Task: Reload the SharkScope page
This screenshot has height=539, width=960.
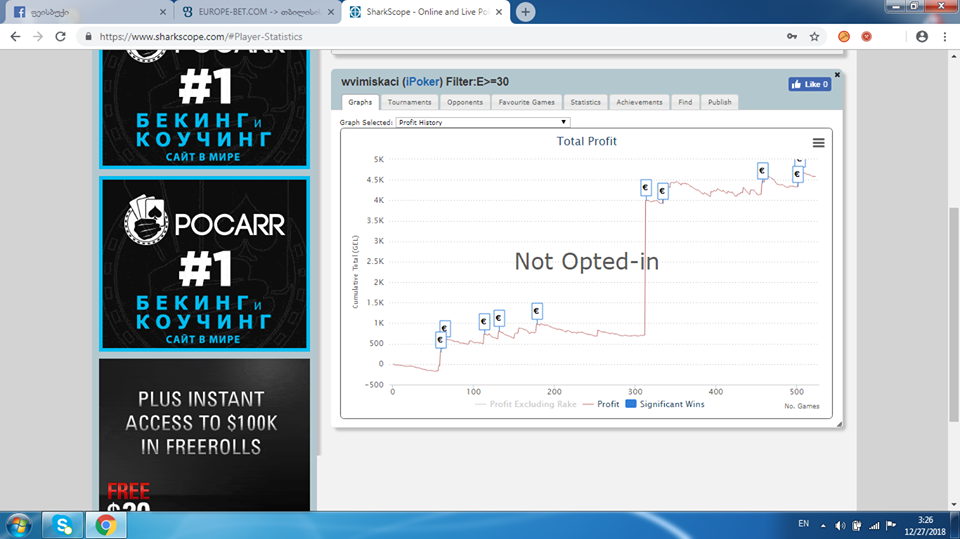Action: [60, 37]
